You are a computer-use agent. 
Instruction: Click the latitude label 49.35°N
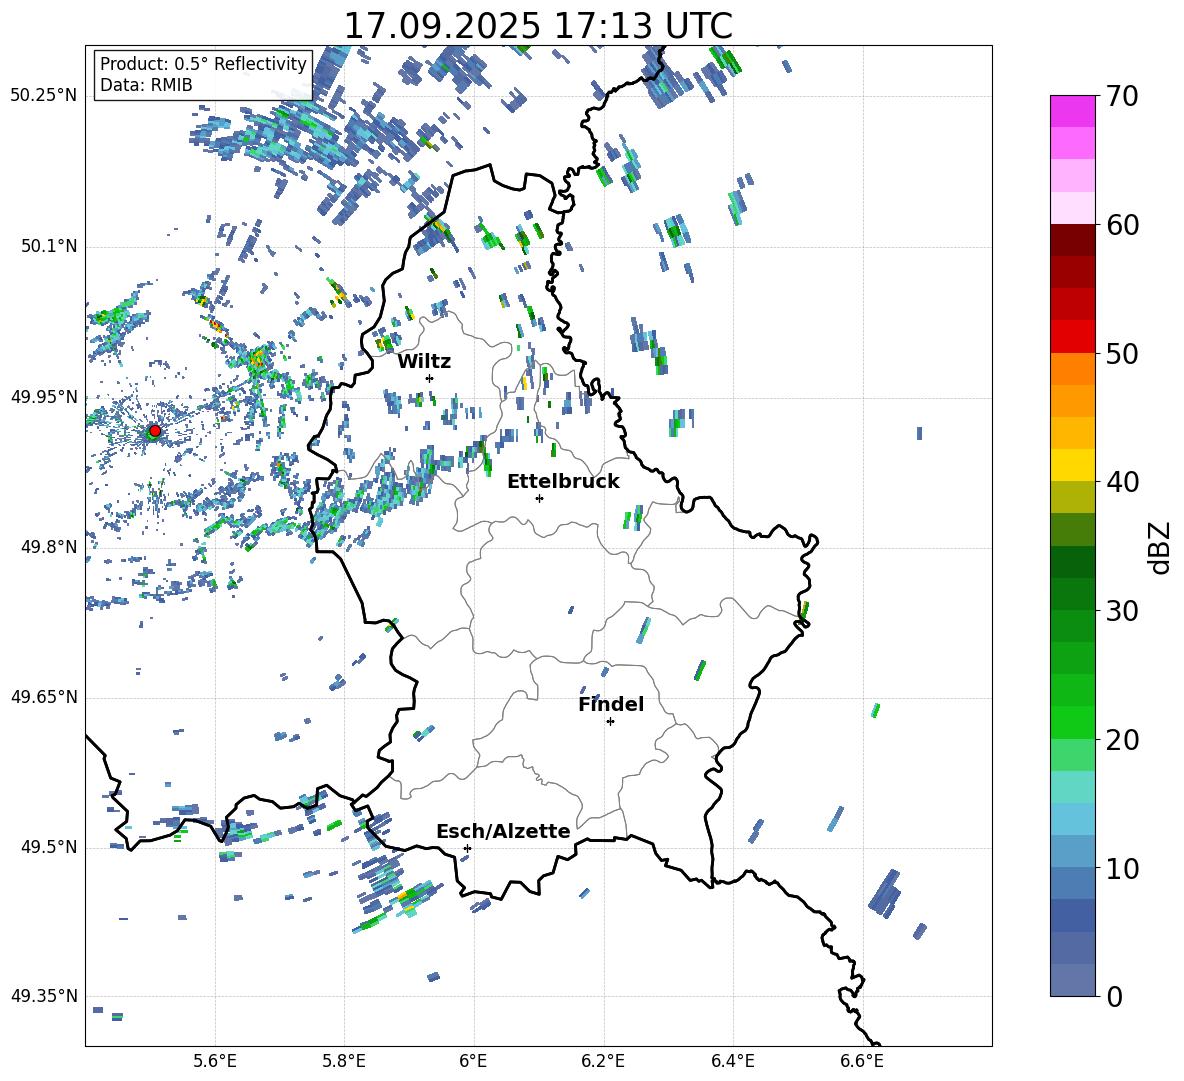(44, 996)
